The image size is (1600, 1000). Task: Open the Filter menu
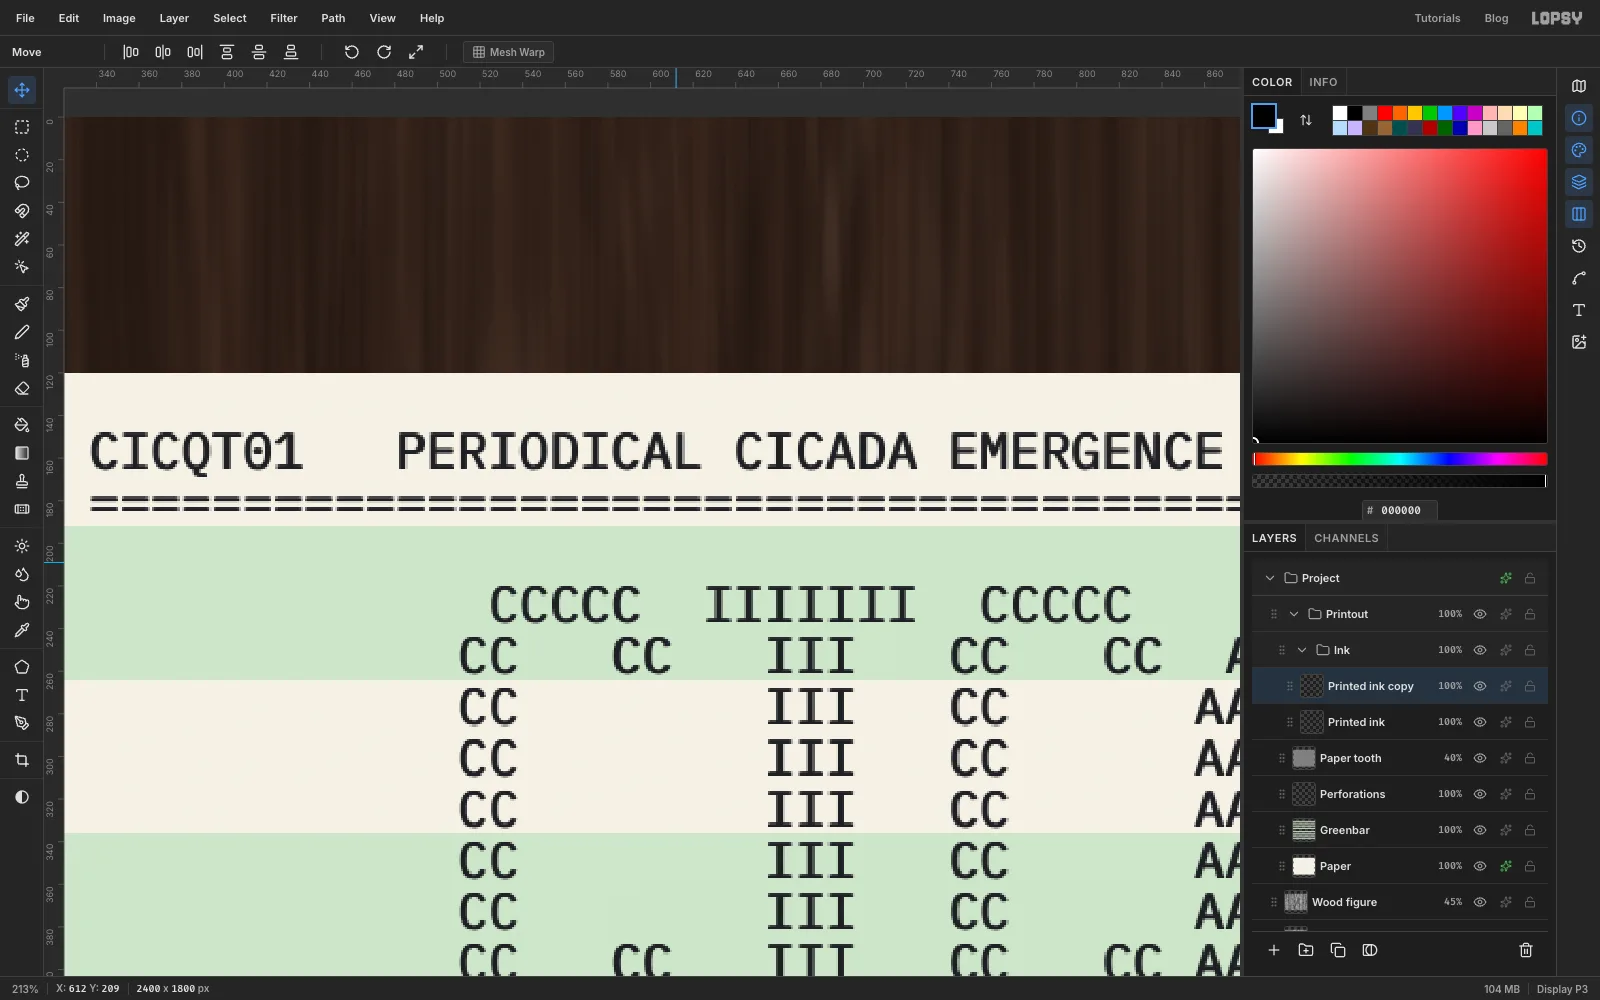284,18
